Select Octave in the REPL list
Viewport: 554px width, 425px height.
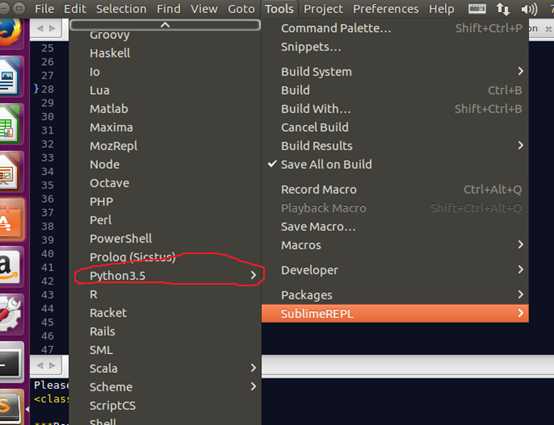165,183
